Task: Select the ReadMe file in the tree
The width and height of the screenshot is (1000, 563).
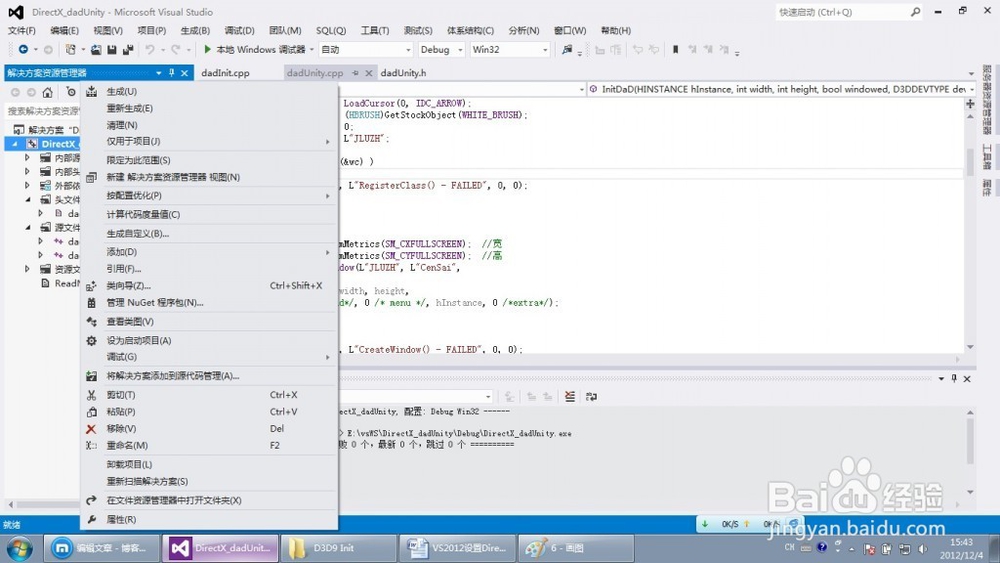Action: (x=61, y=283)
